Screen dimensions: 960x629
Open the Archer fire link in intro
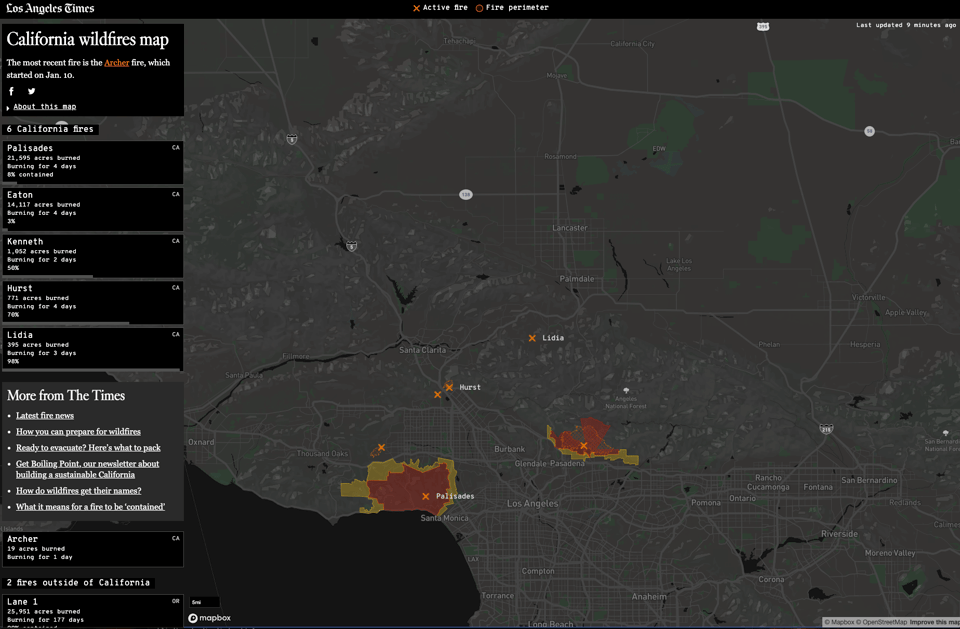point(116,63)
